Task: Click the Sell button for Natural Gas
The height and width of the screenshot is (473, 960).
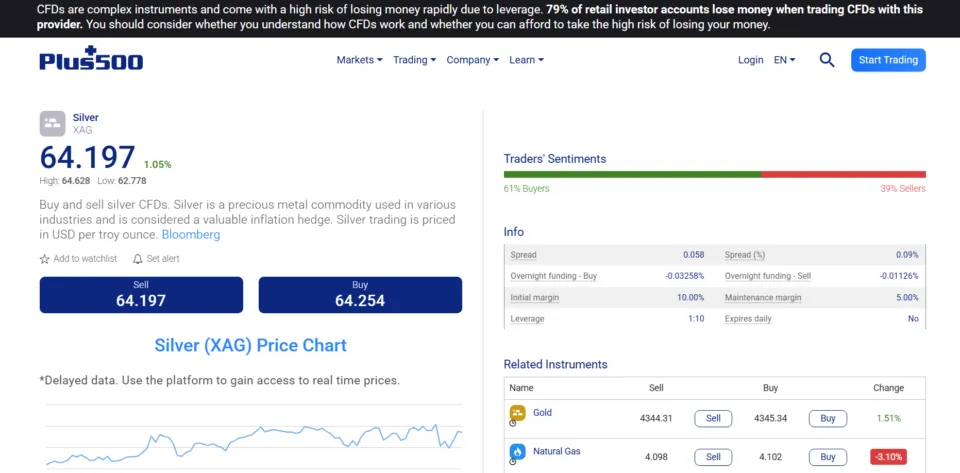Action: [713, 457]
